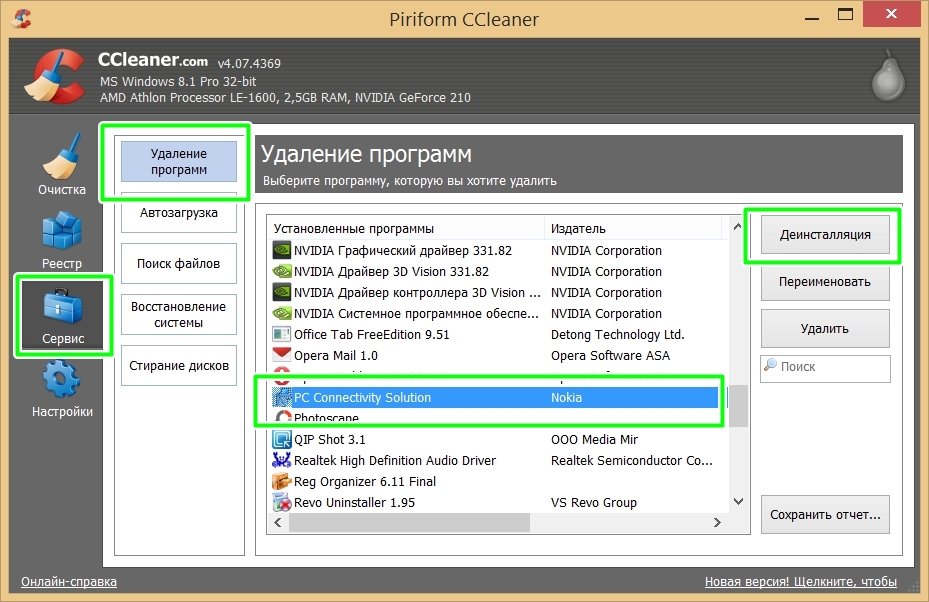Open the Реестр registry section
This screenshot has width=929, height=602.
(62, 241)
